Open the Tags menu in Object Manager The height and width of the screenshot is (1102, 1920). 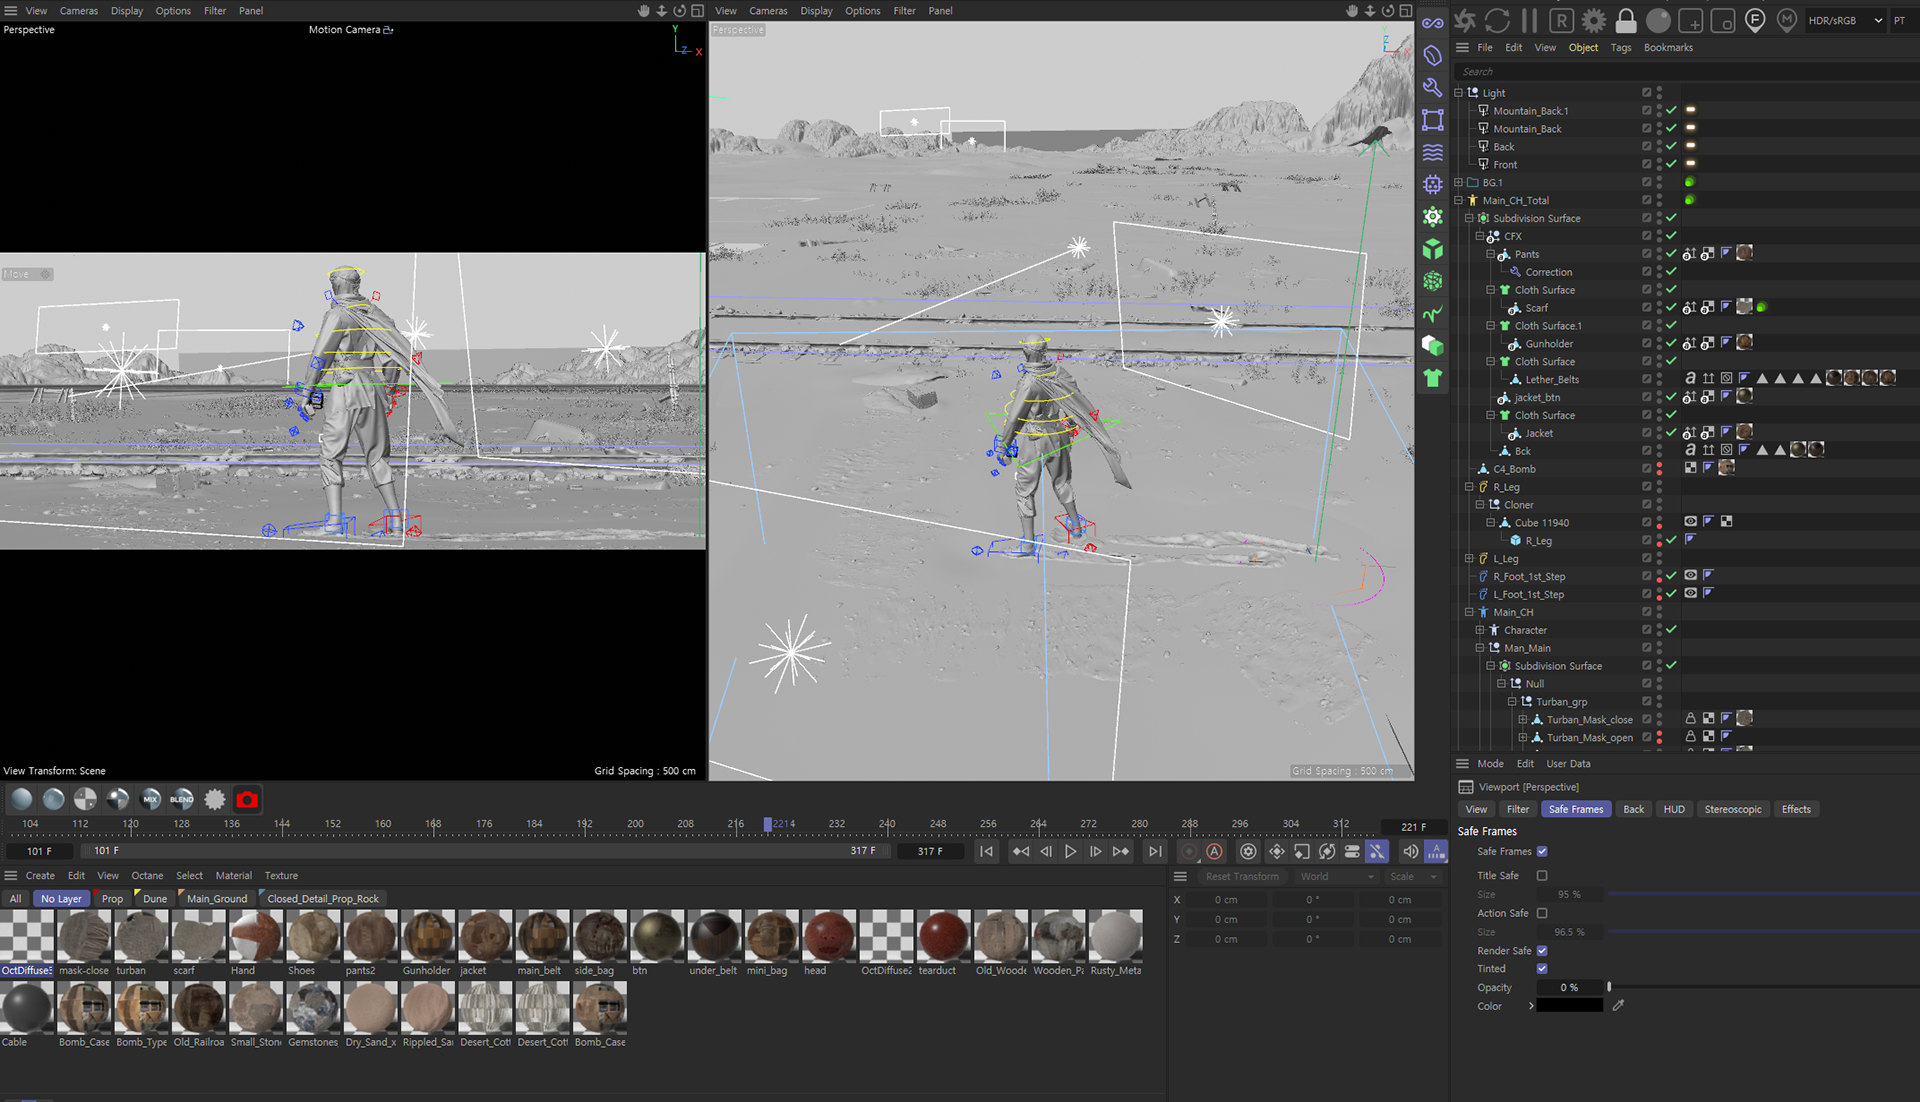pyautogui.click(x=1620, y=48)
